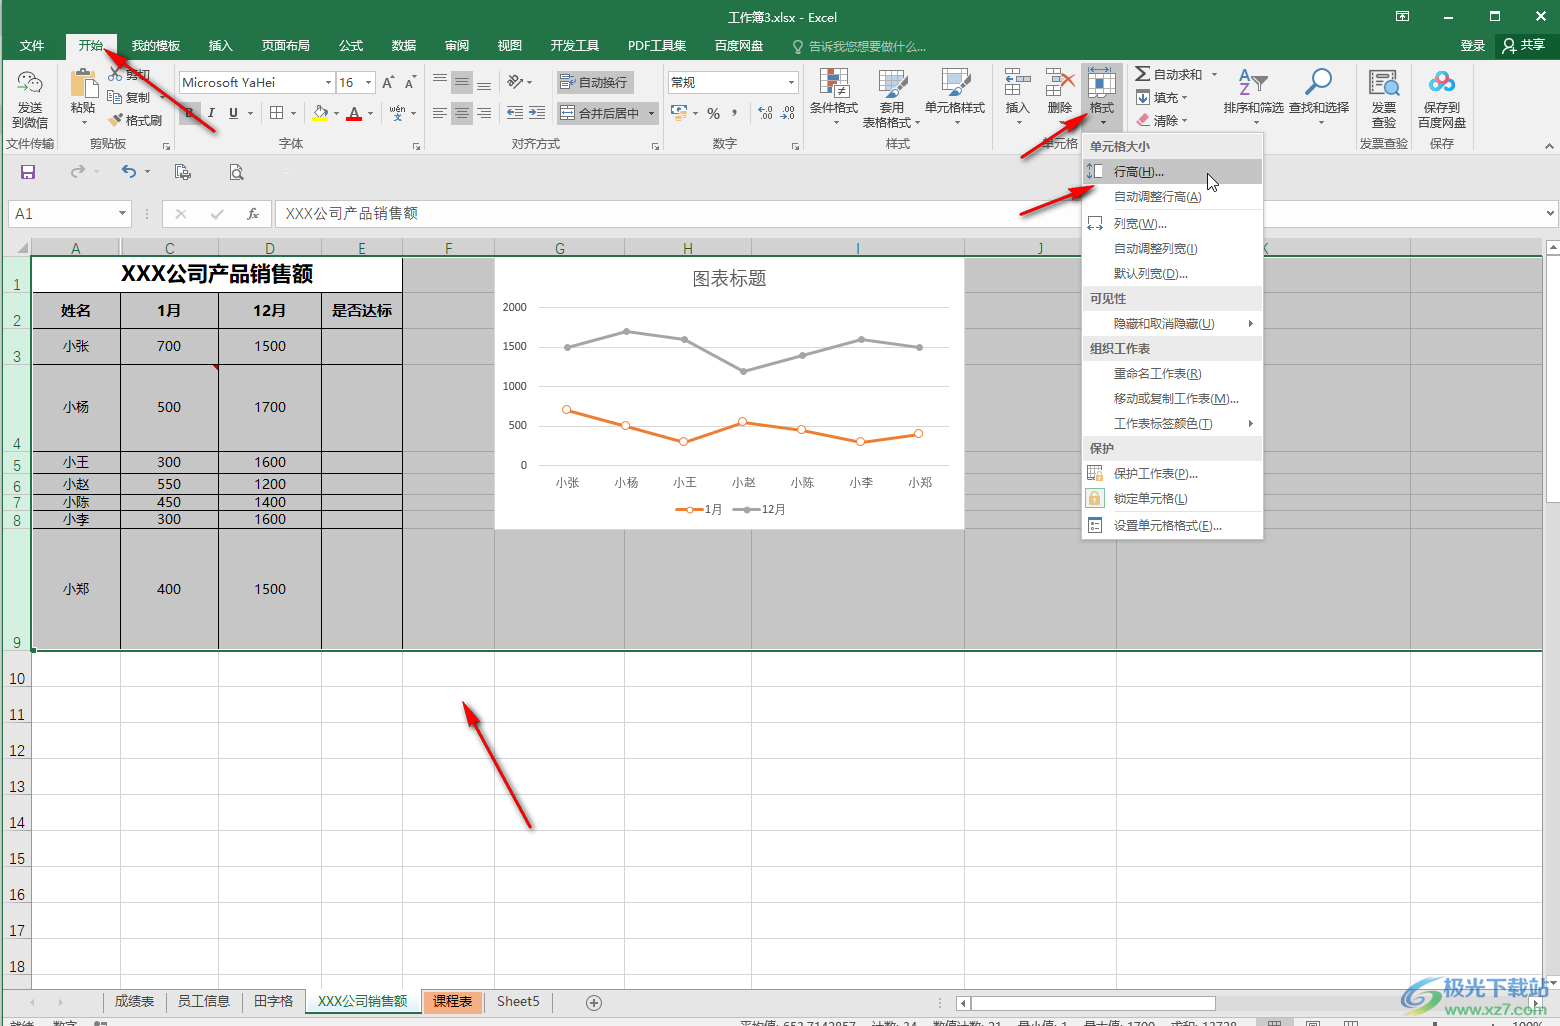Click AutoSum (自动求和) button
The width and height of the screenshot is (1560, 1026).
1169,75
